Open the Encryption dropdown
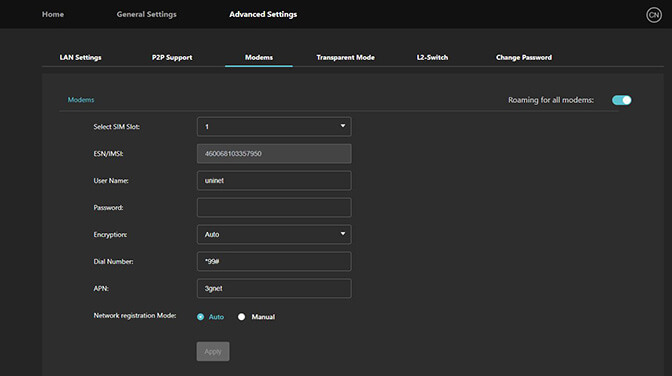The height and width of the screenshot is (376, 672). coord(274,235)
